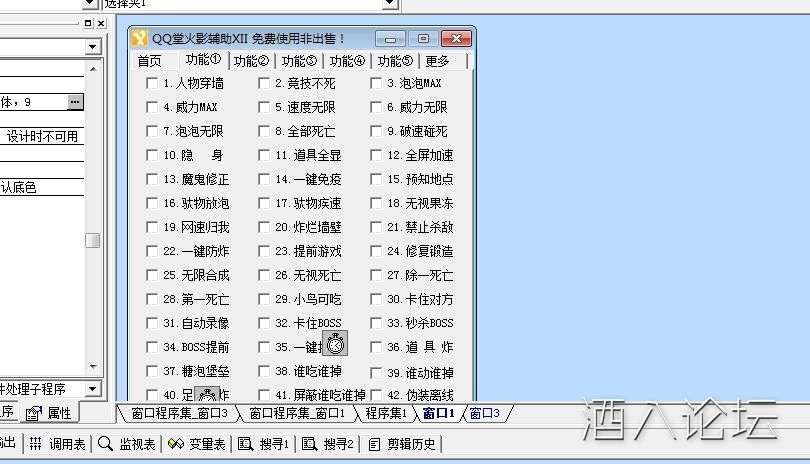Close the left property panel
Image resolution: width=810 pixels, height=464 pixels.
(x=101, y=23)
